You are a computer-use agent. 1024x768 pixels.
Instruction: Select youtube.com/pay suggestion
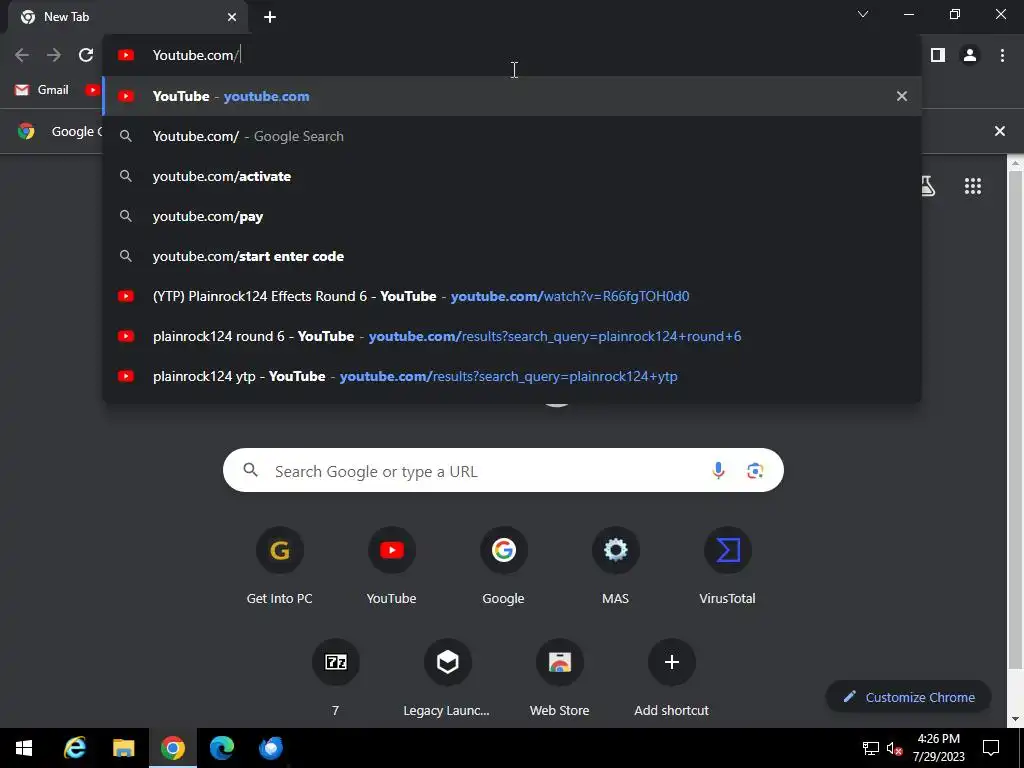[x=512, y=216]
